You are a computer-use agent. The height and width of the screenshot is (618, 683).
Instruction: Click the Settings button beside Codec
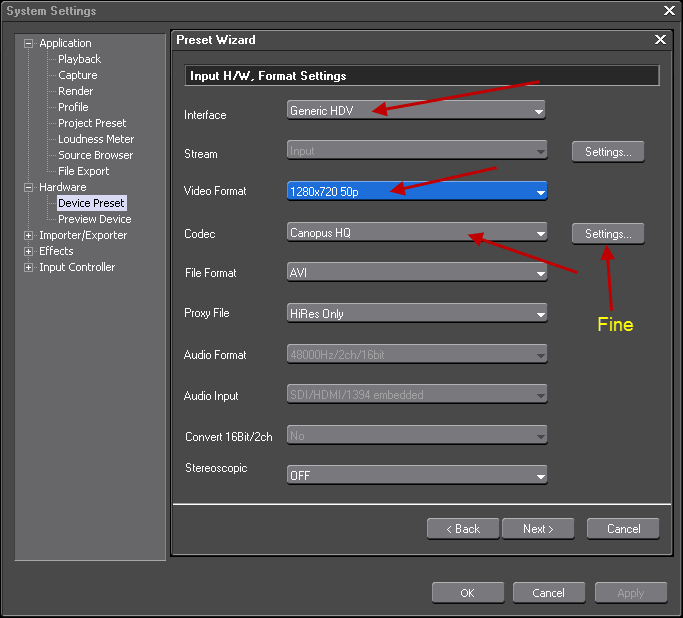click(608, 234)
